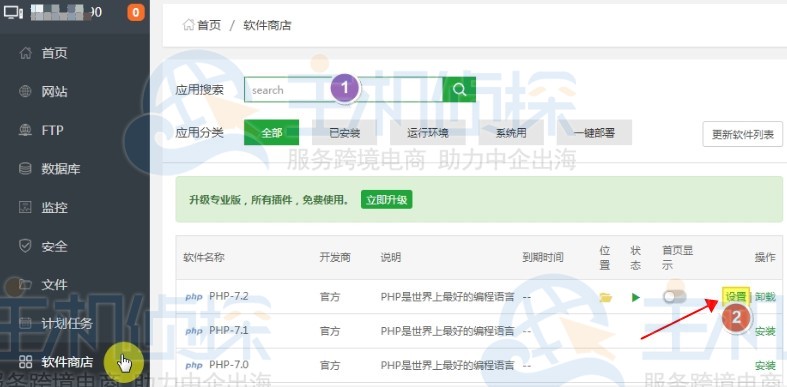Click 官方 developer in PHP-7.2 row

point(330,297)
